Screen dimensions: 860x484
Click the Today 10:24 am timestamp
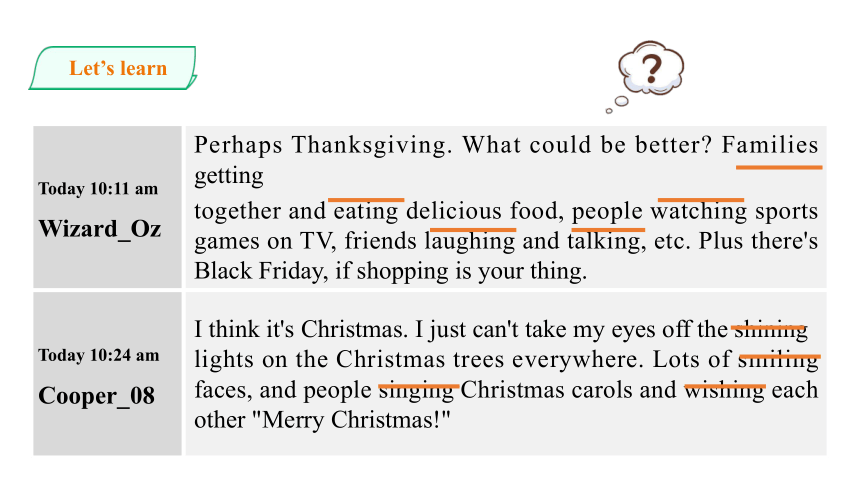[99, 355]
